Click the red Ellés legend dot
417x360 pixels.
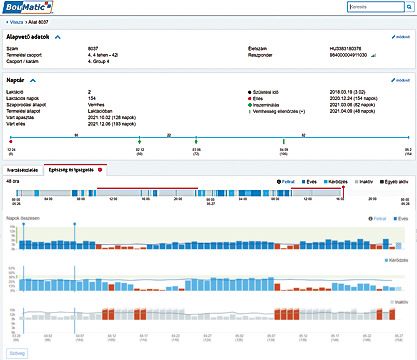[x=250, y=99]
